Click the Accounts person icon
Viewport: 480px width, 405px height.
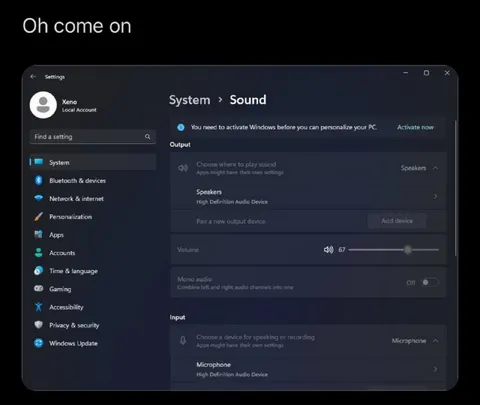(x=39, y=253)
